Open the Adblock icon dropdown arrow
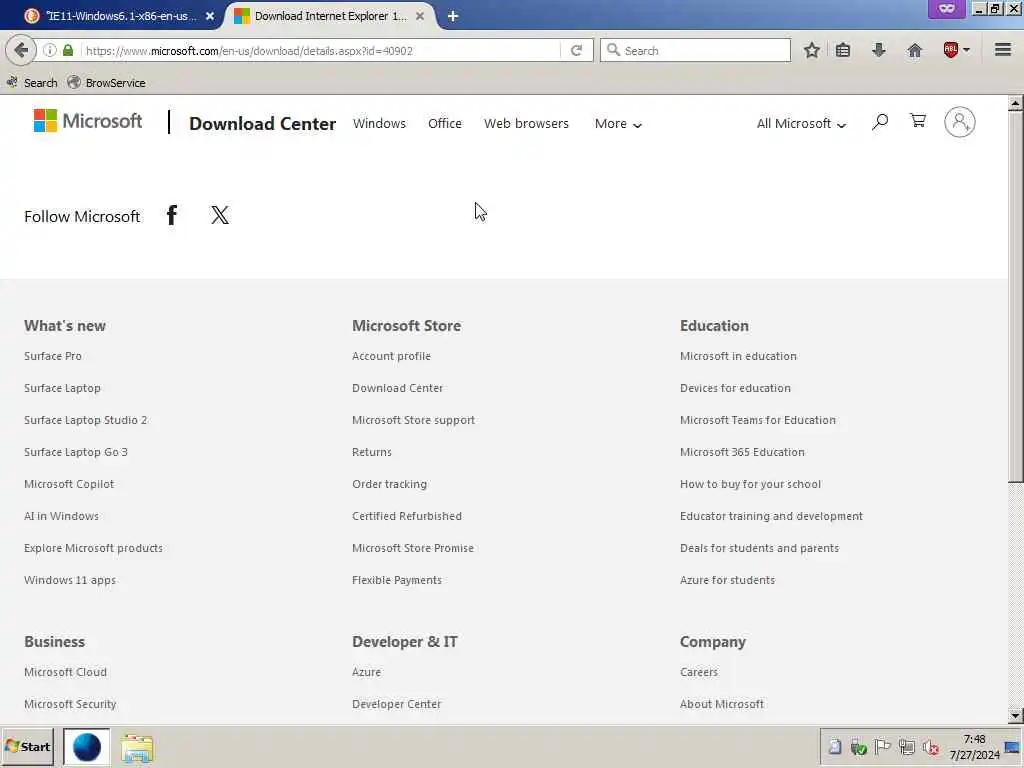Image resolution: width=1024 pixels, height=768 pixels. coord(967,50)
